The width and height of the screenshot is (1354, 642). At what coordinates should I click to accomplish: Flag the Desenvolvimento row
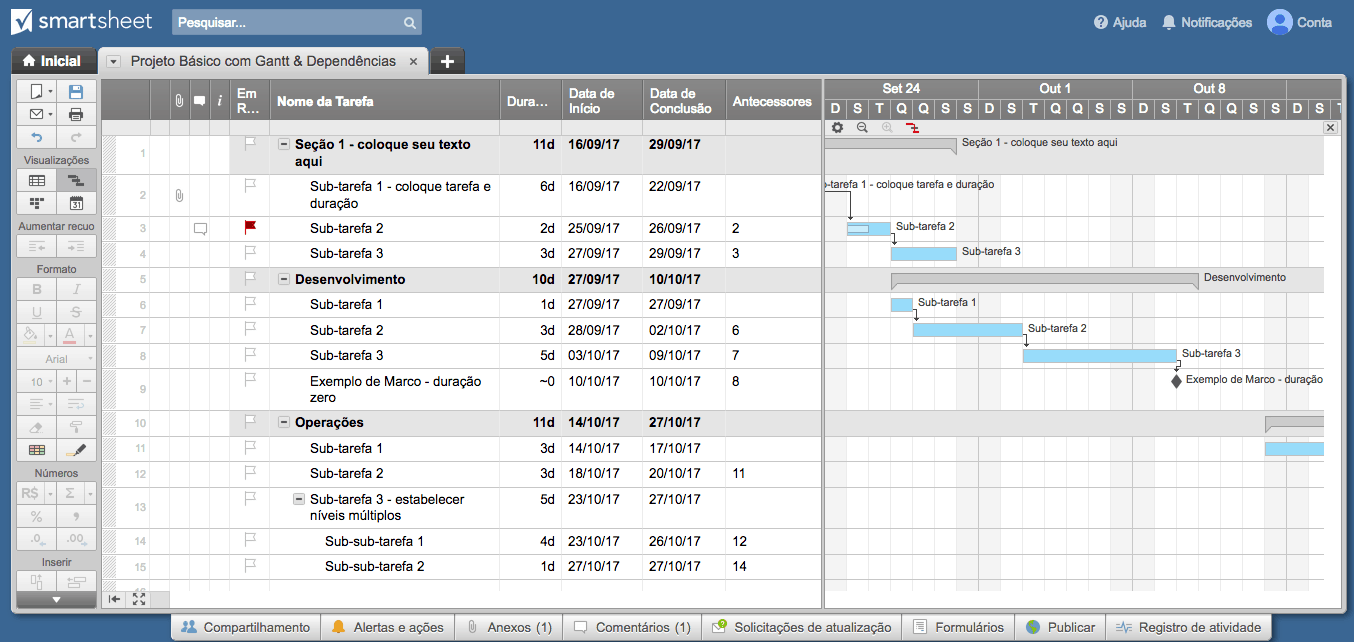[250, 279]
